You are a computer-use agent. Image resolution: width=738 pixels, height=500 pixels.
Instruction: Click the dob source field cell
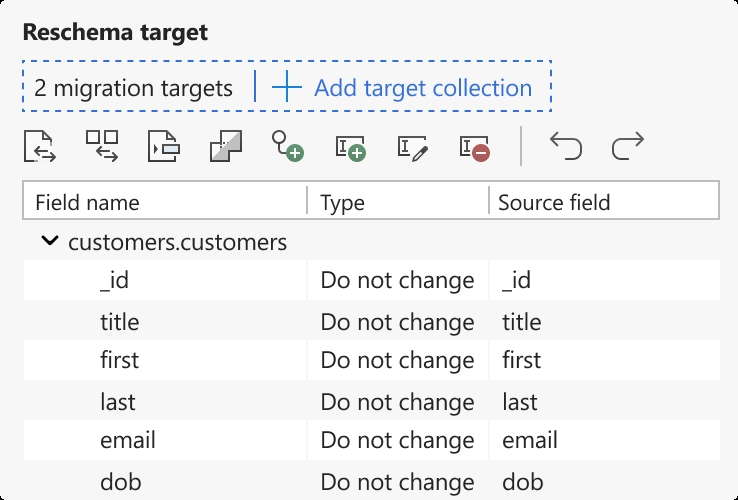(605, 481)
